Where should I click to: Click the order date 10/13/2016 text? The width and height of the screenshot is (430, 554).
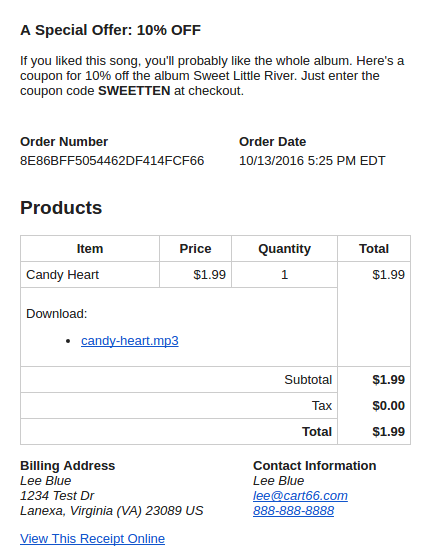(271, 161)
